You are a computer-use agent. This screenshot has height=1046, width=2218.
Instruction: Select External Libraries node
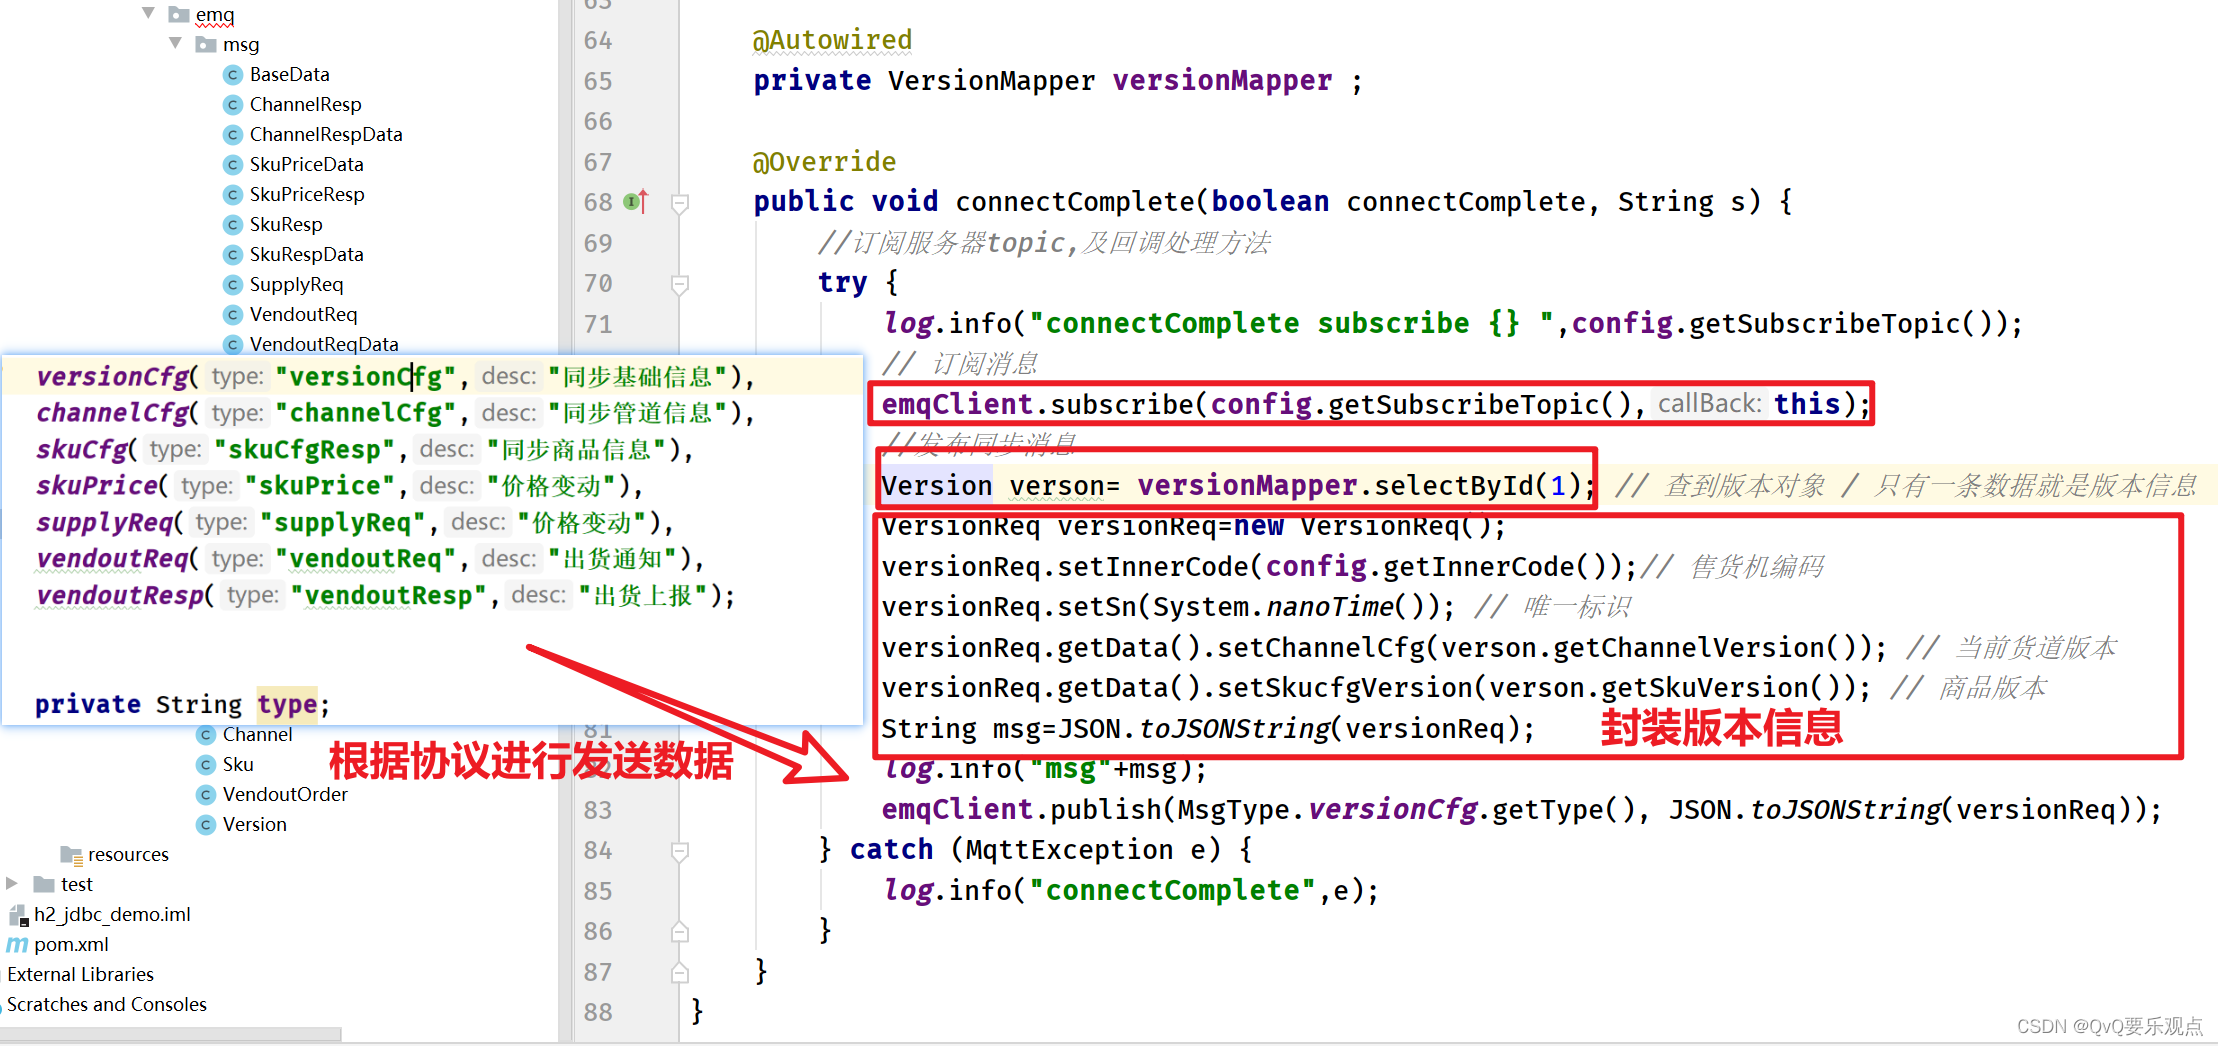[80, 974]
